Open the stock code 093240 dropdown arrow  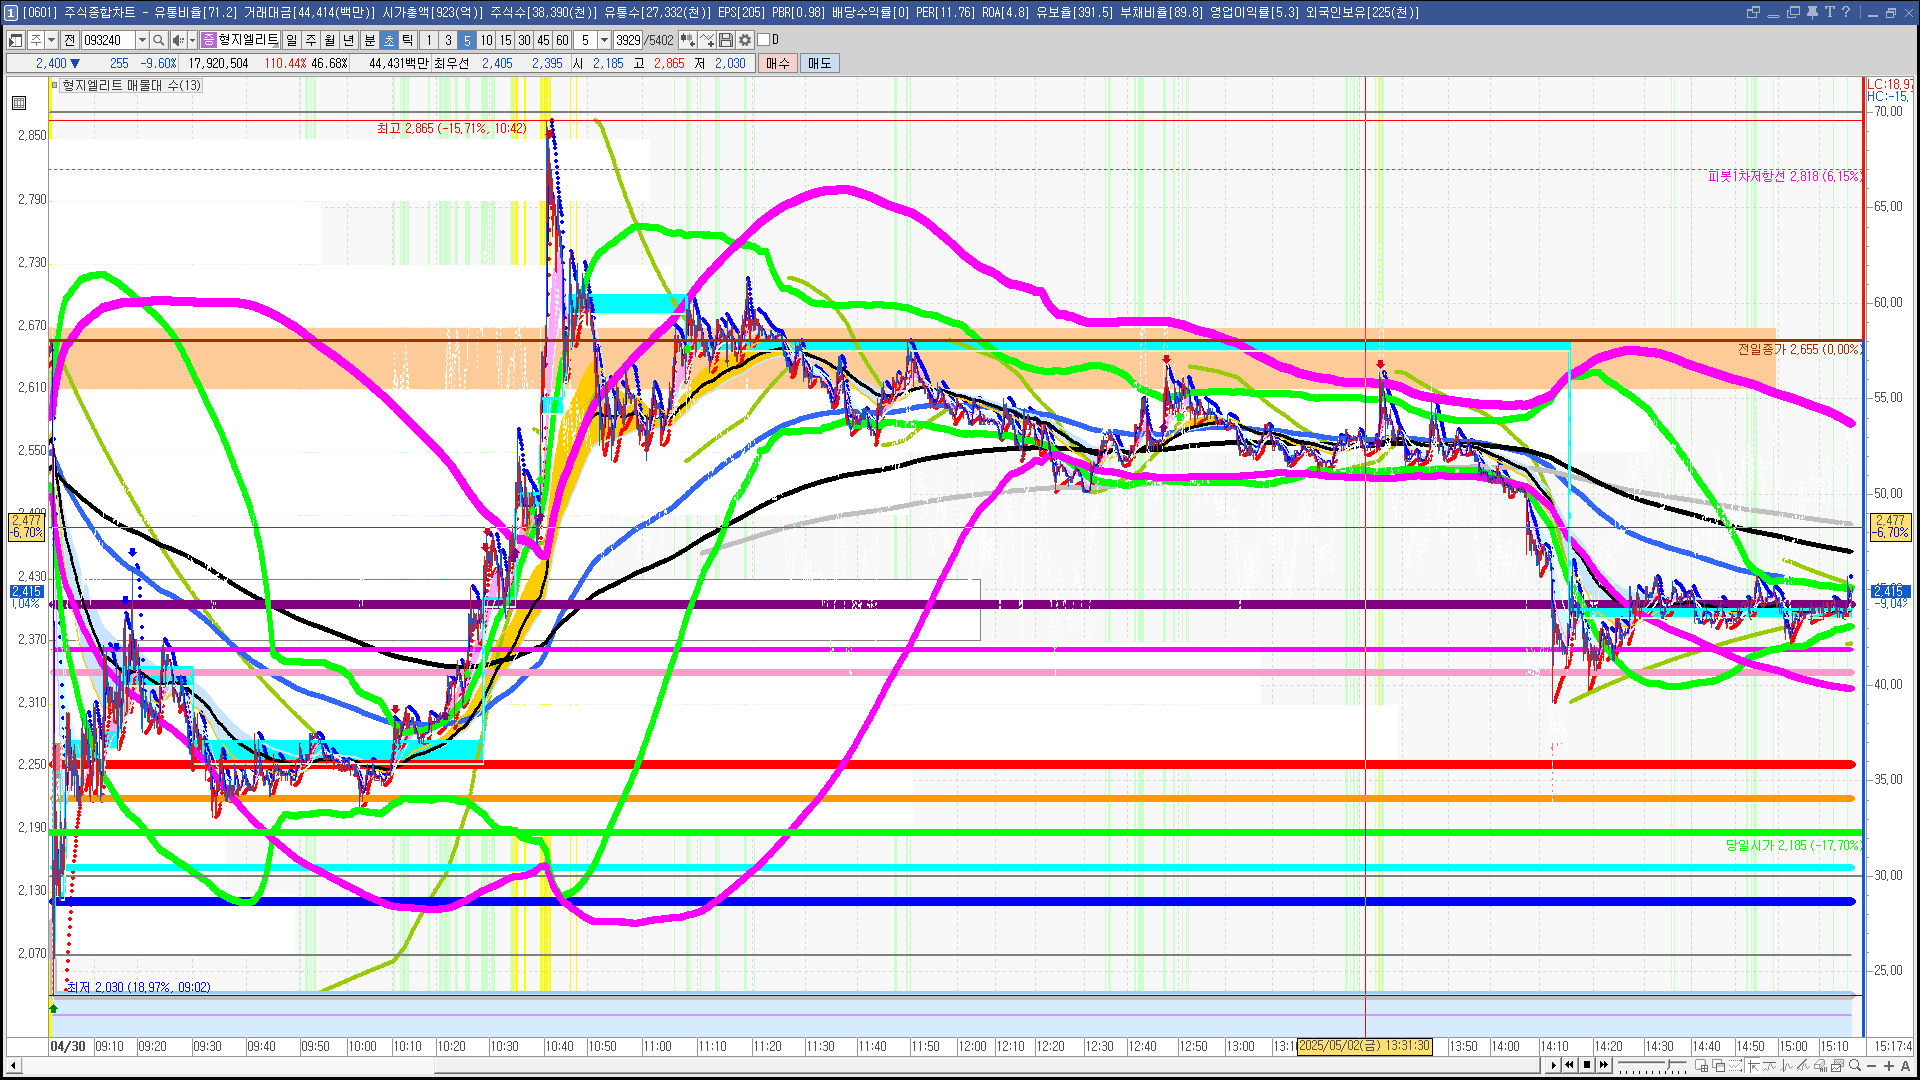142,40
